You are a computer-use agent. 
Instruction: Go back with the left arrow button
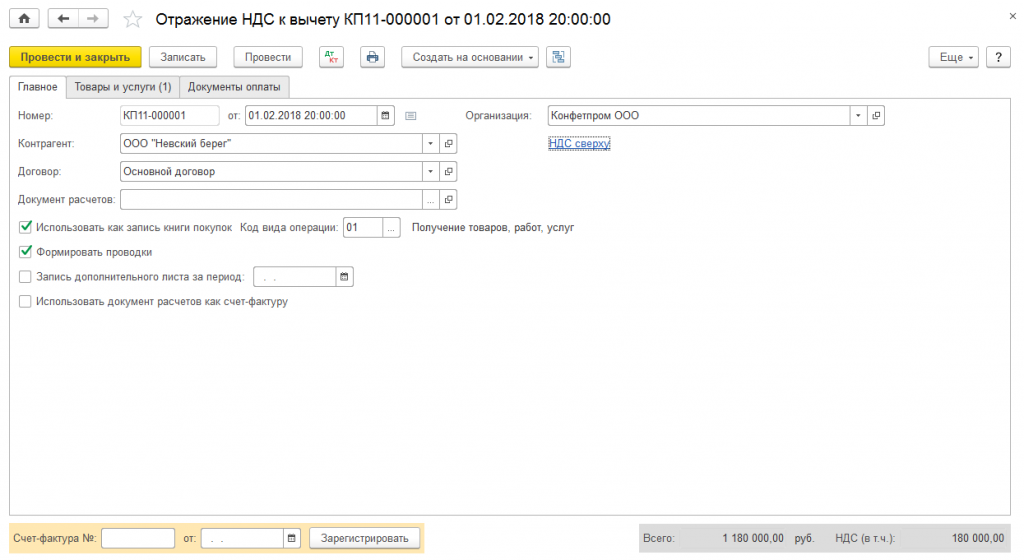point(64,19)
